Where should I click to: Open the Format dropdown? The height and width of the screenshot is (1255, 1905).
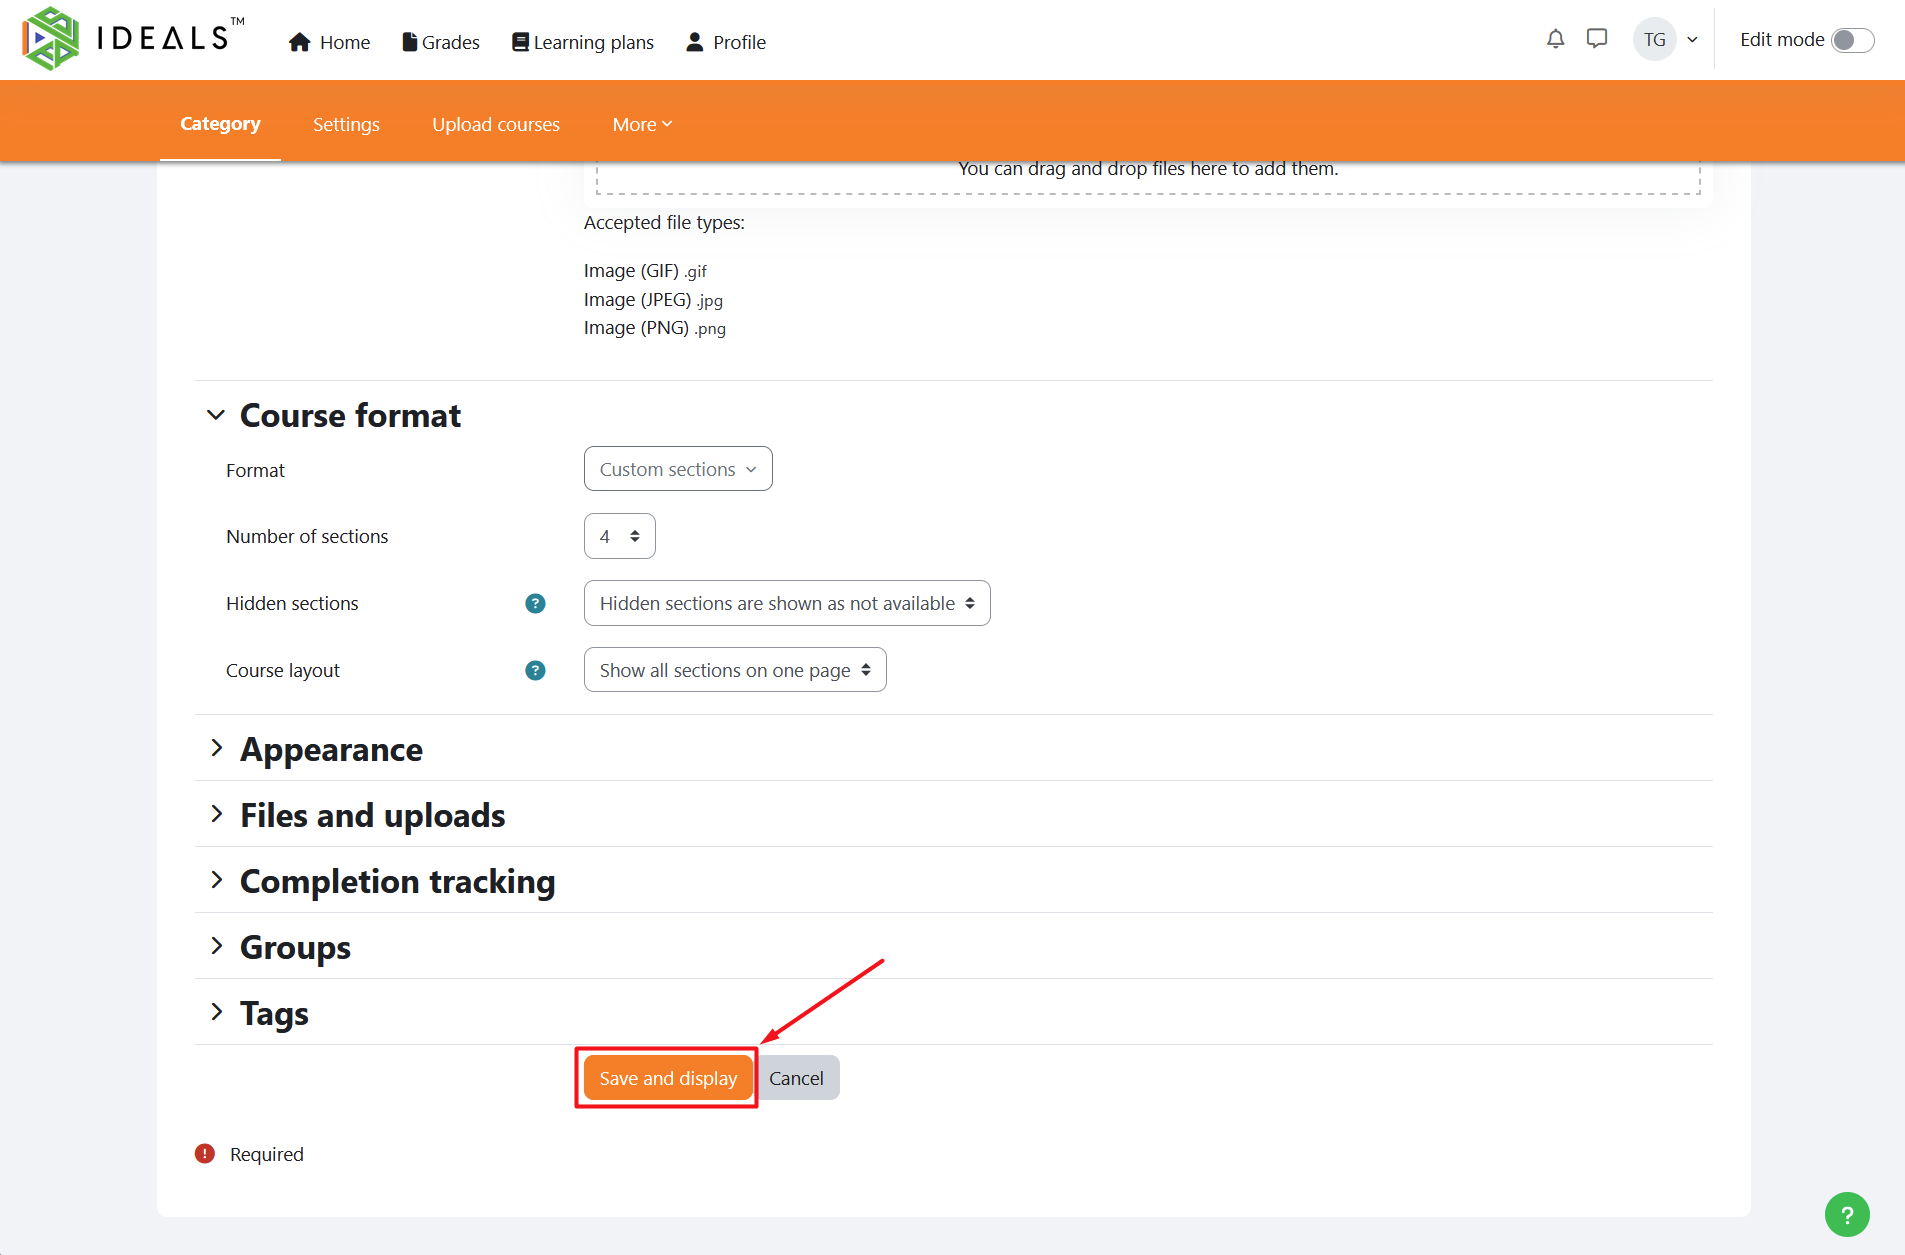tap(677, 469)
